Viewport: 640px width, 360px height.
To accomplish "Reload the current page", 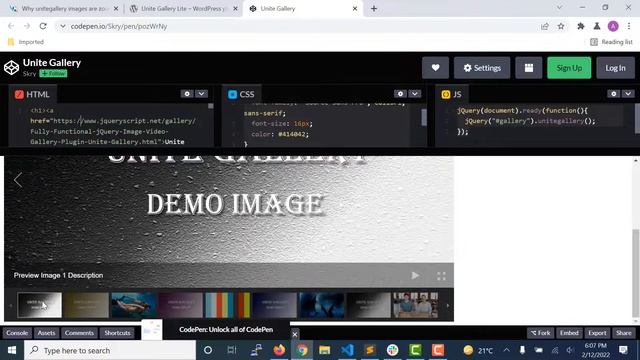I will [x=43, y=26].
